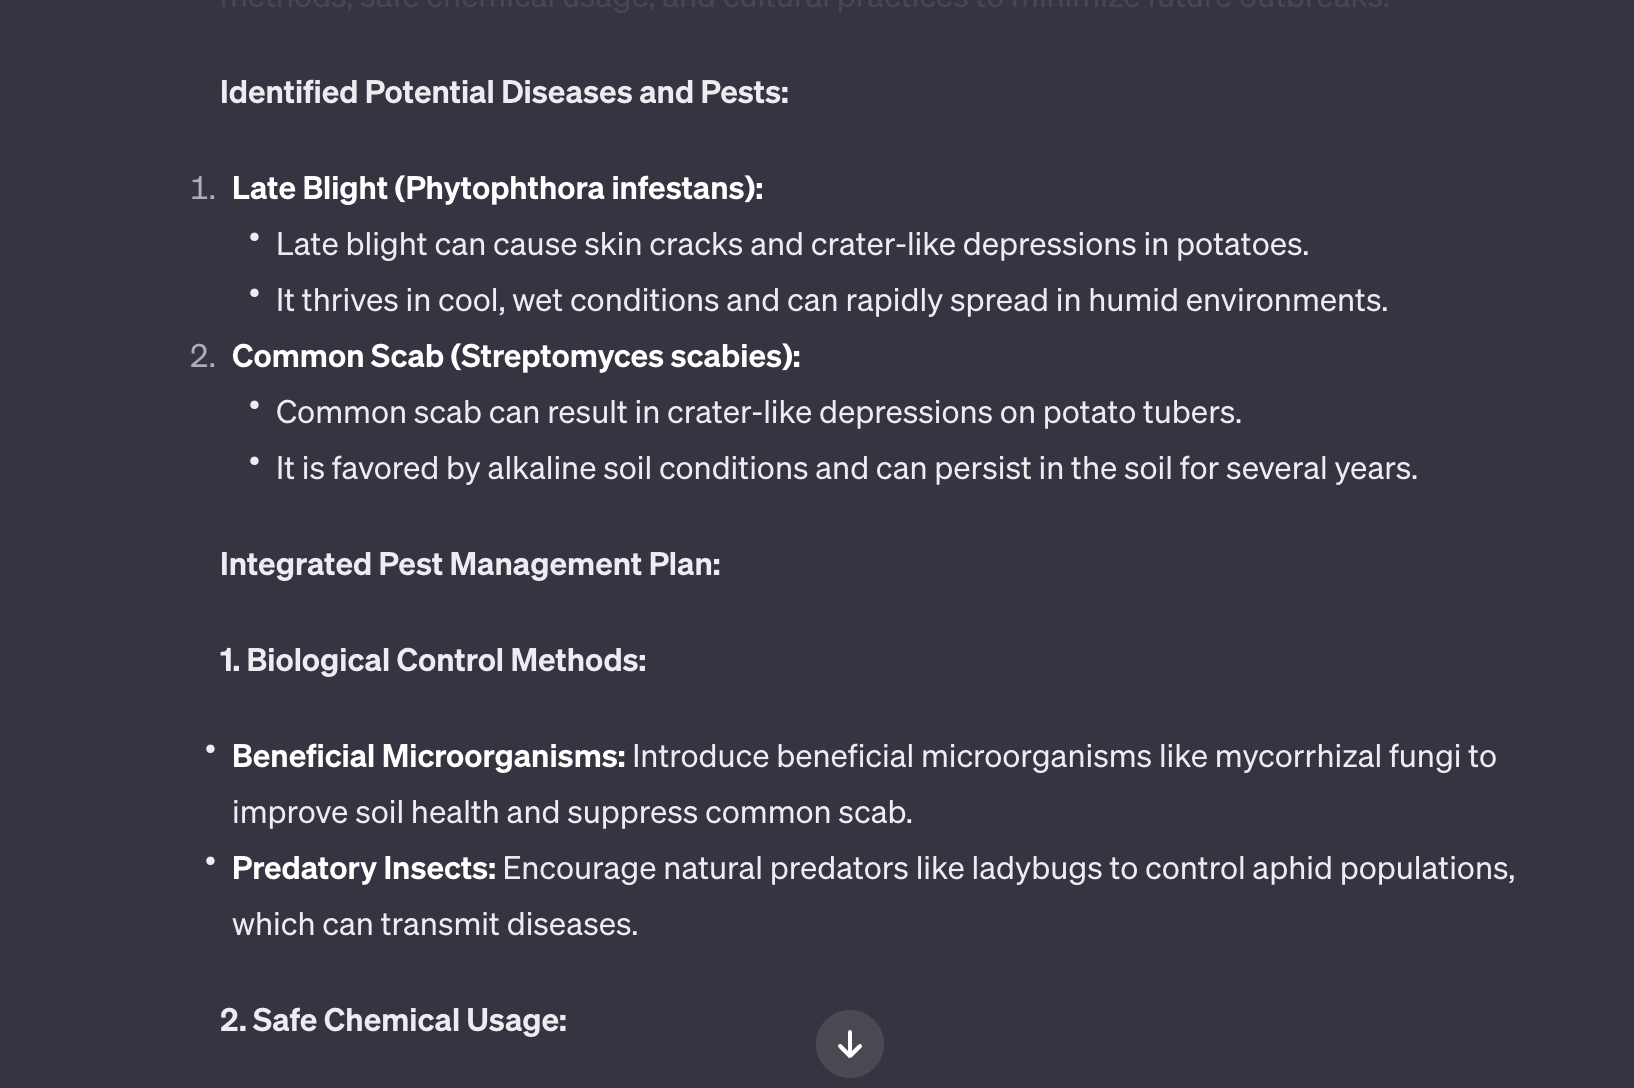Viewport: 1634px width, 1088px height.
Task: Select the 'Common Scab (Streptomyces scabies)' item
Action: point(516,355)
